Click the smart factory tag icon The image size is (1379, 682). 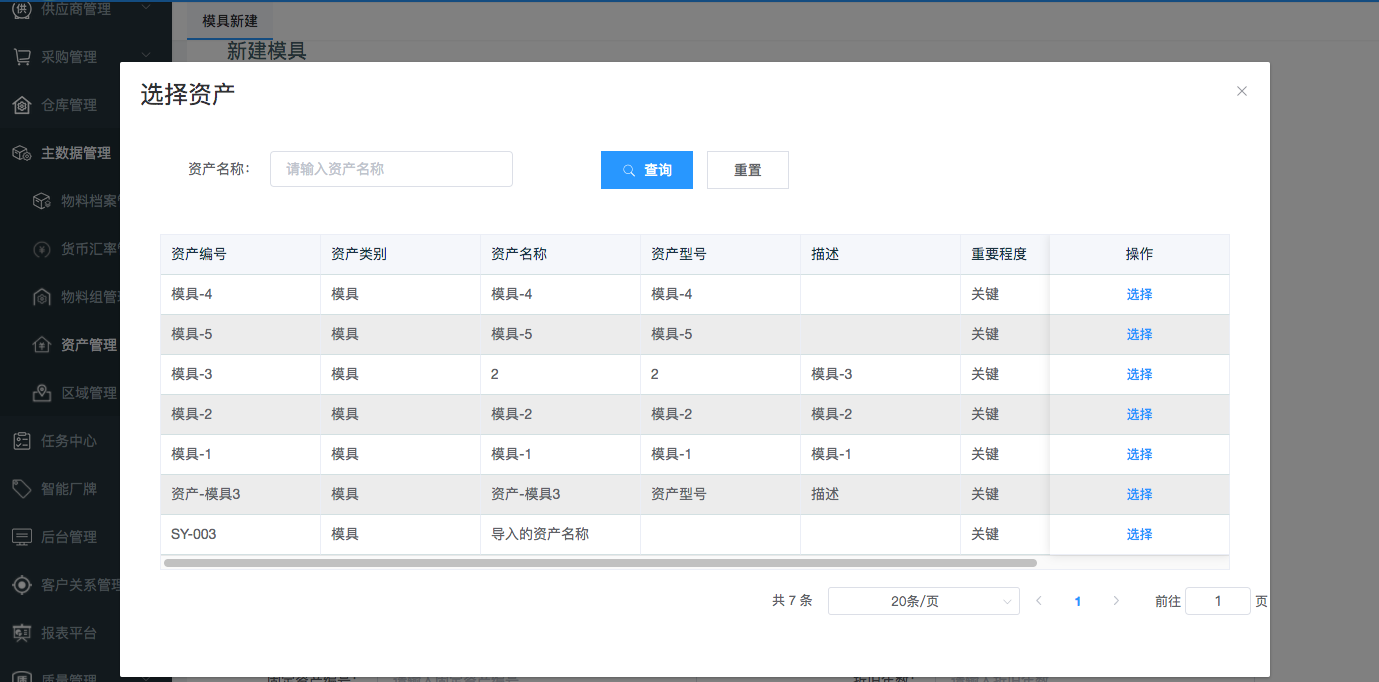click(21, 489)
